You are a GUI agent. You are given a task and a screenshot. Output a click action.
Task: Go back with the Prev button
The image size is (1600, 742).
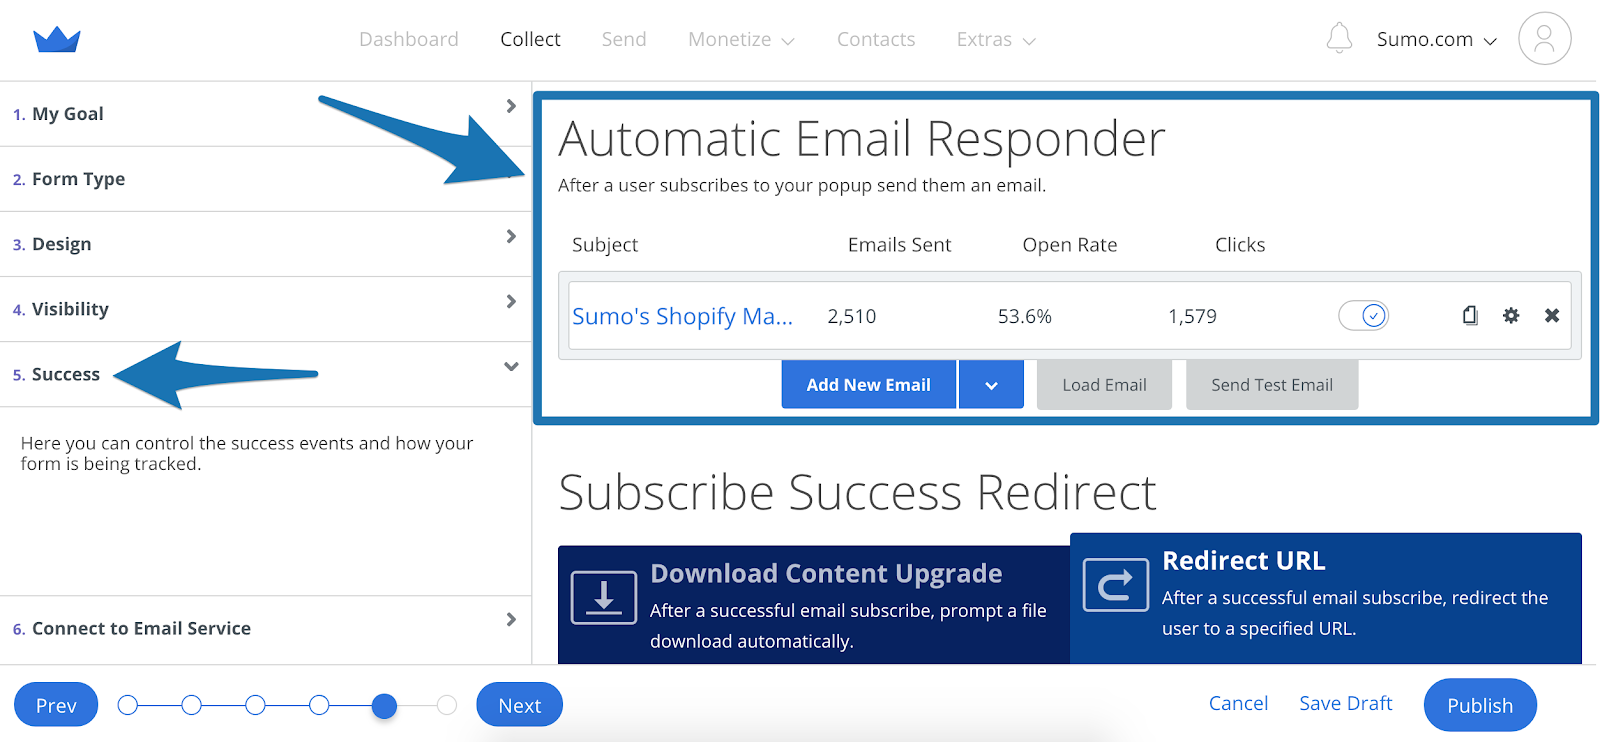56,705
